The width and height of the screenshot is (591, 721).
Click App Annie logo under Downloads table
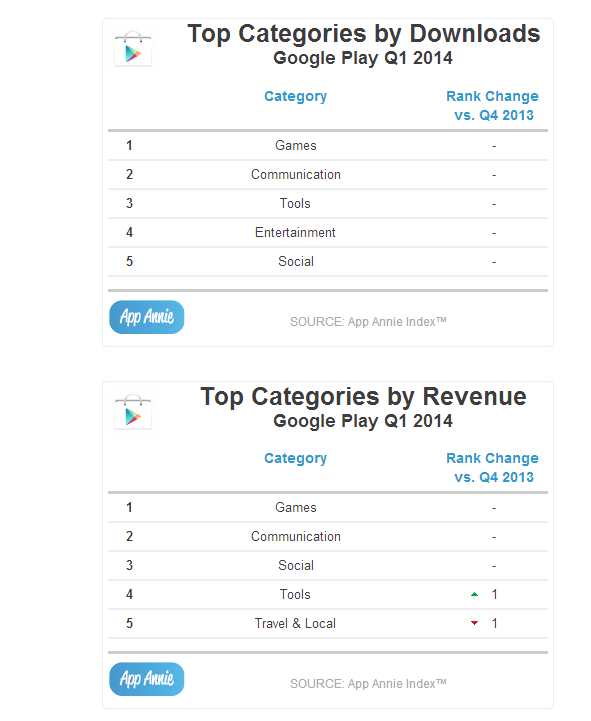[147, 317]
